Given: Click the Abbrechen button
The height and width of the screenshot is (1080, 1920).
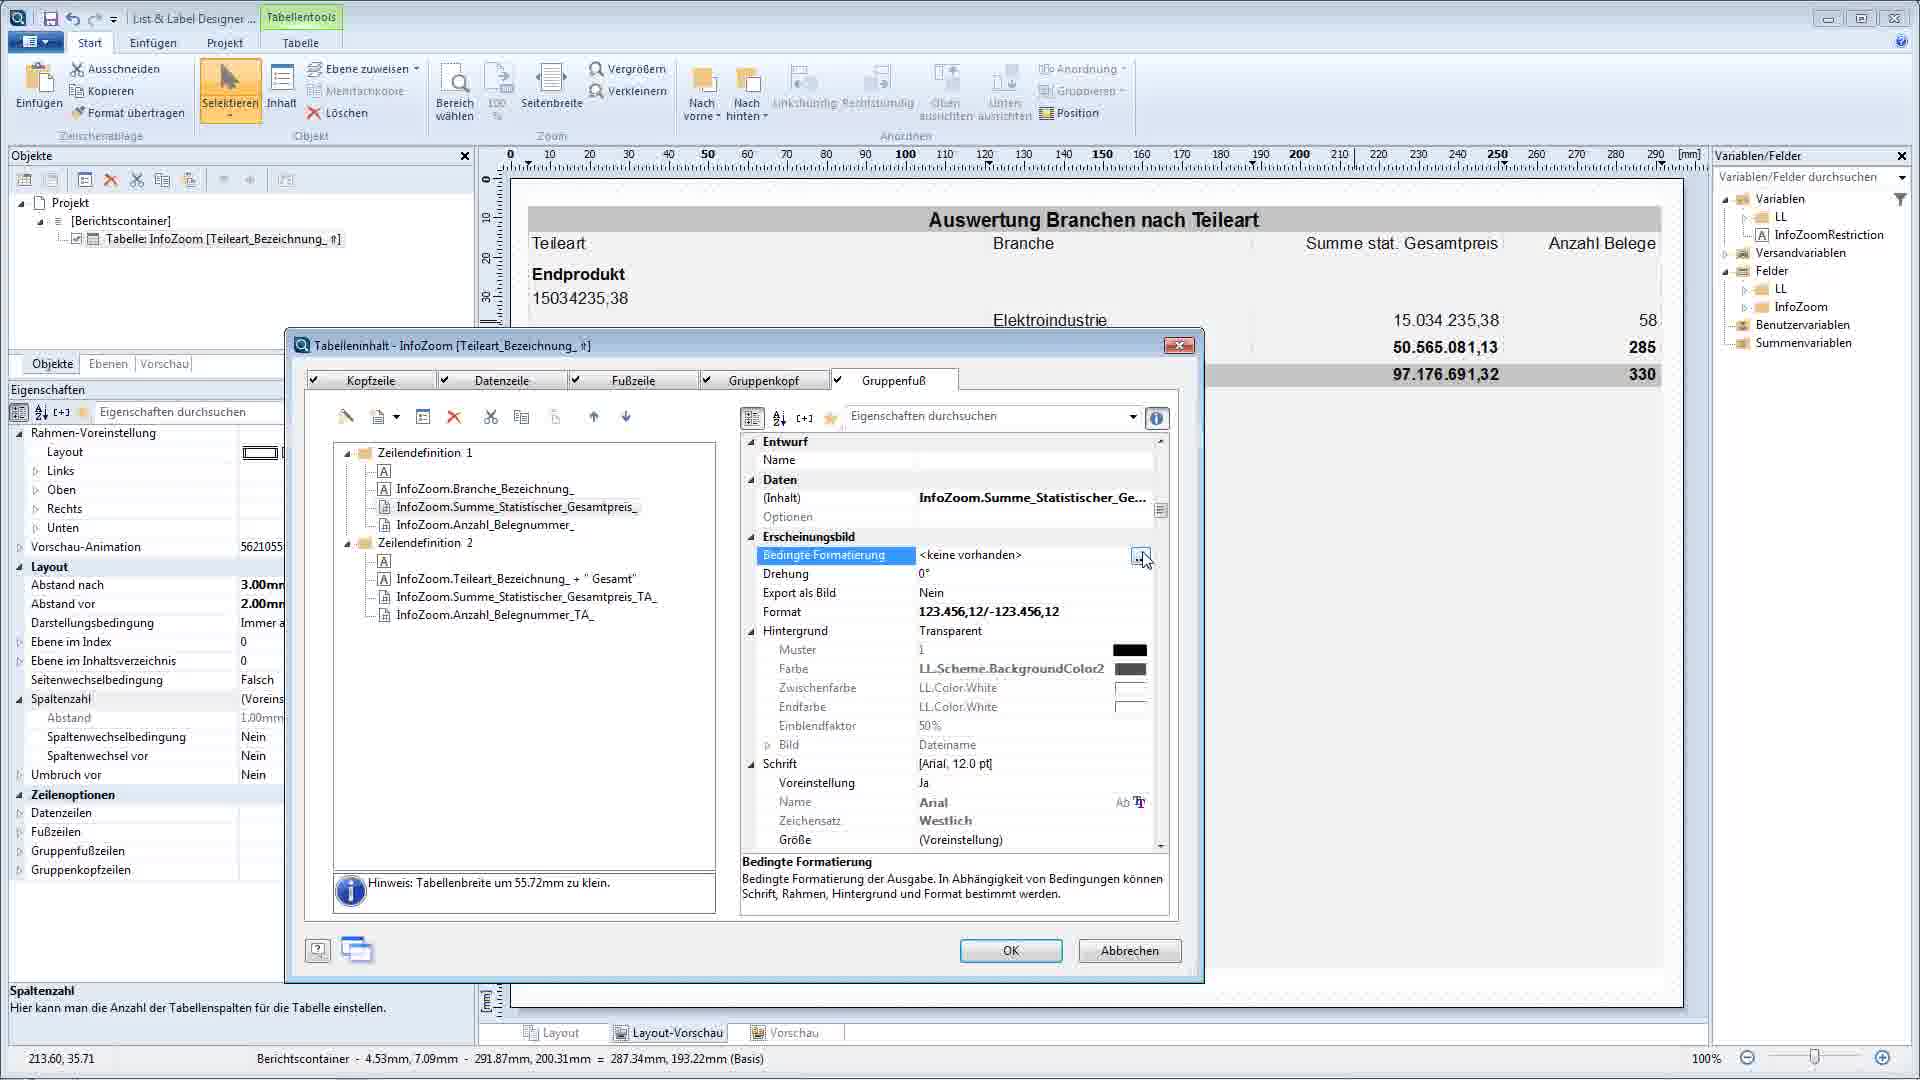Looking at the screenshot, I should [x=1130, y=951].
